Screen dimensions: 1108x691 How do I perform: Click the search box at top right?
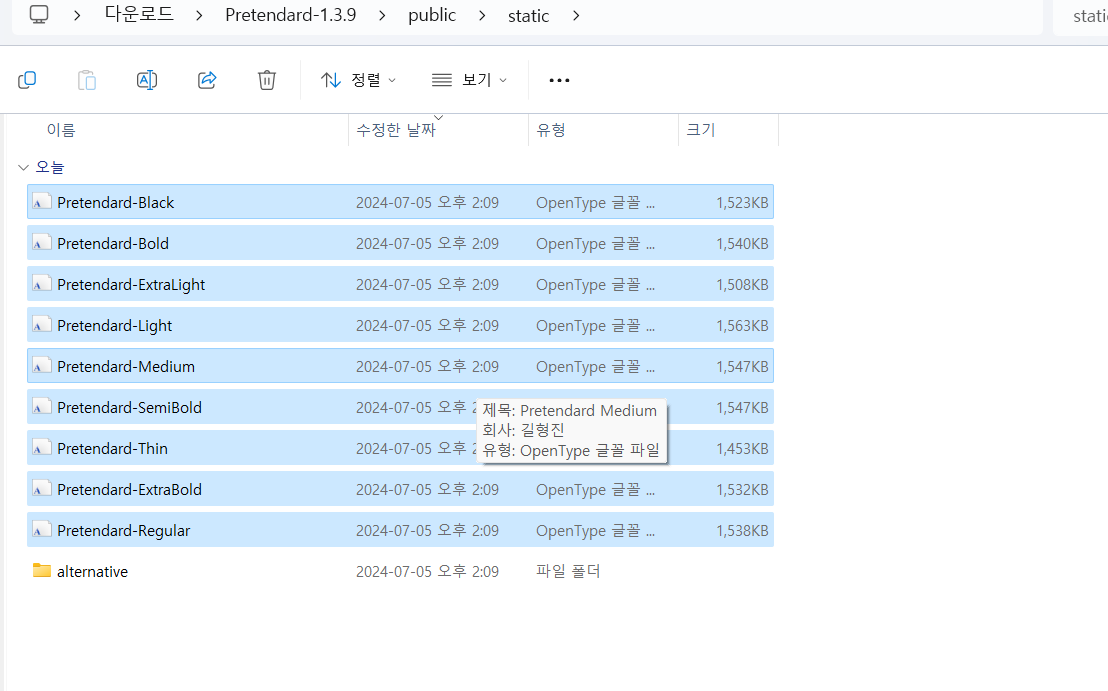[x=1080, y=16]
